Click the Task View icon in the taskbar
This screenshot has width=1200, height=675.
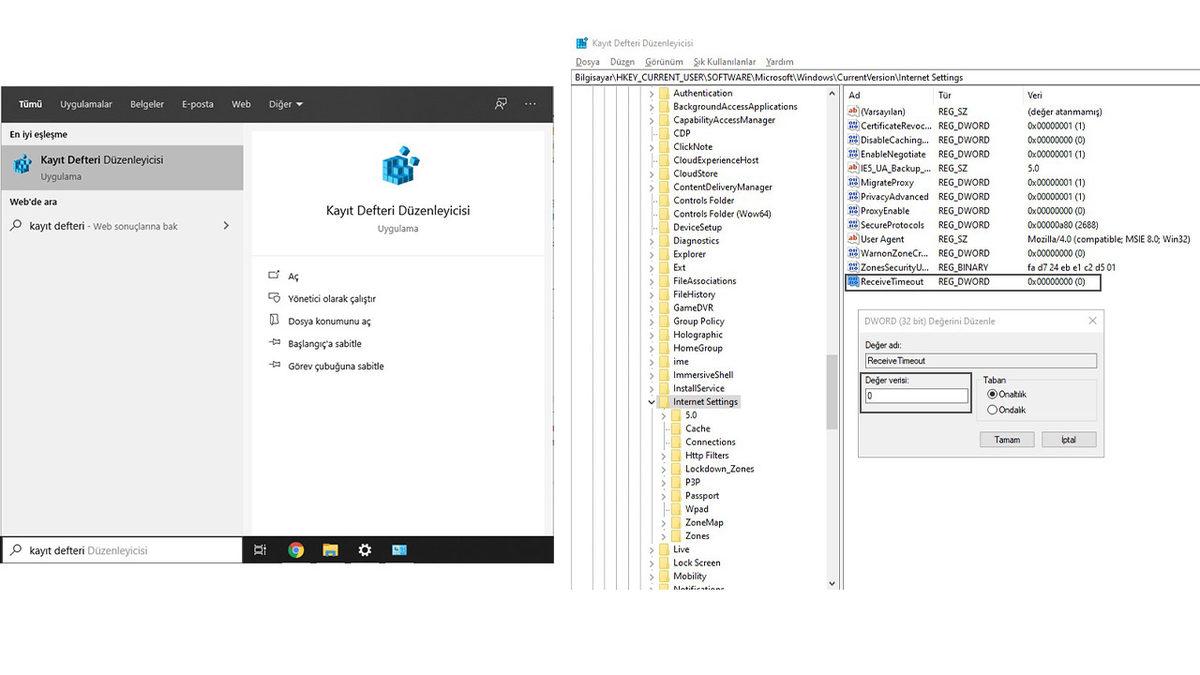click(x=260, y=550)
